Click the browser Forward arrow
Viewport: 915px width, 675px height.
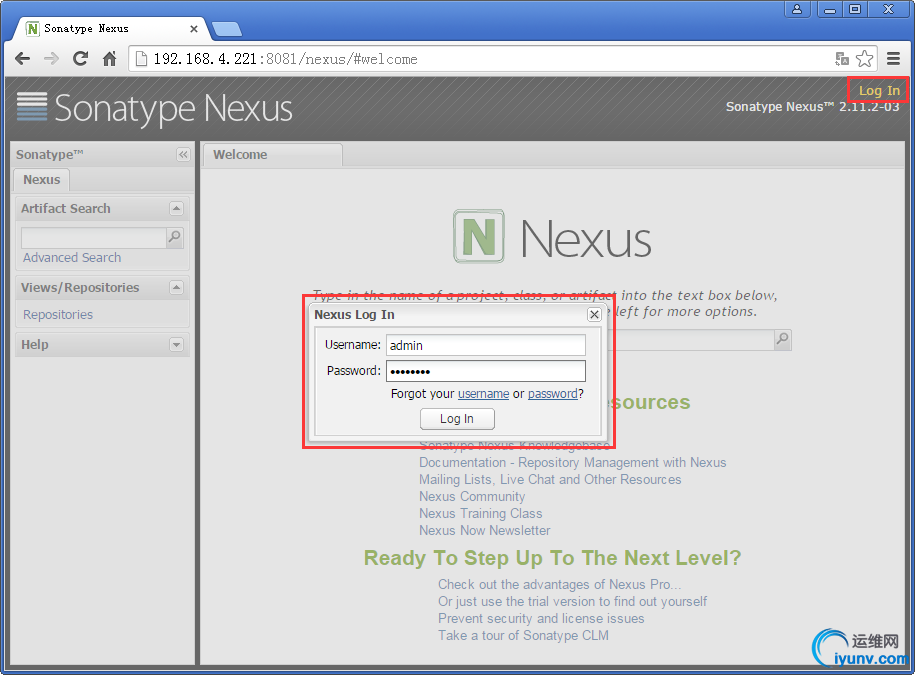tap(51, 58)
